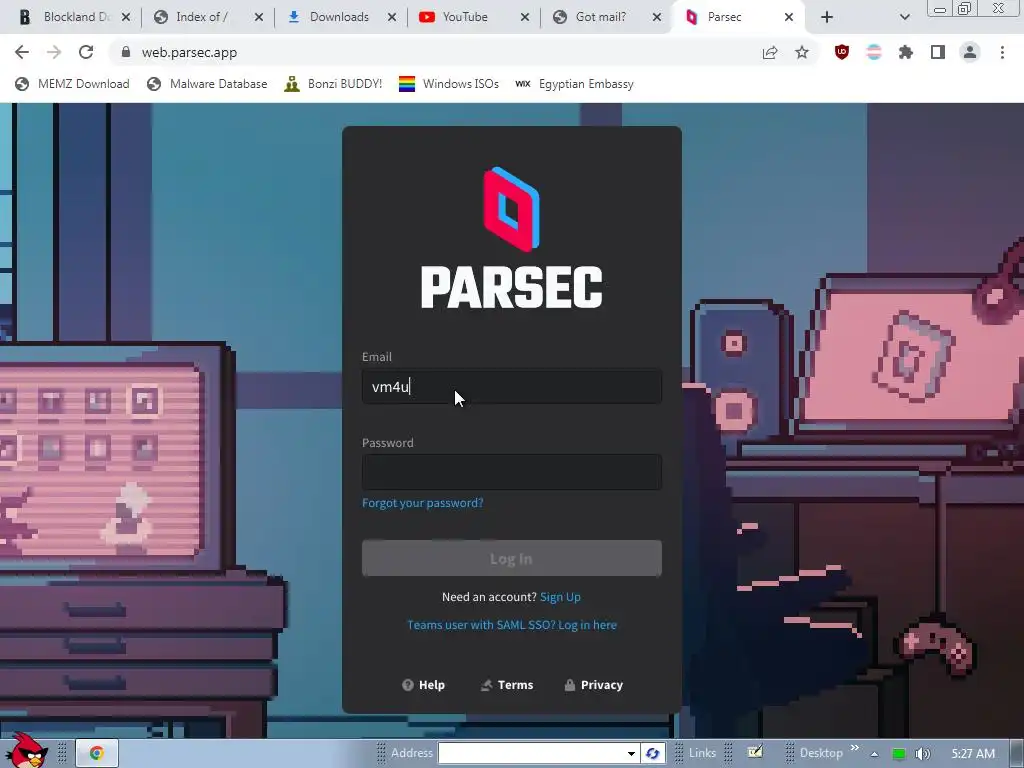Click the Angry Birds start button
The width and height of the screenshot is (1024, 768).
(26, 750)
